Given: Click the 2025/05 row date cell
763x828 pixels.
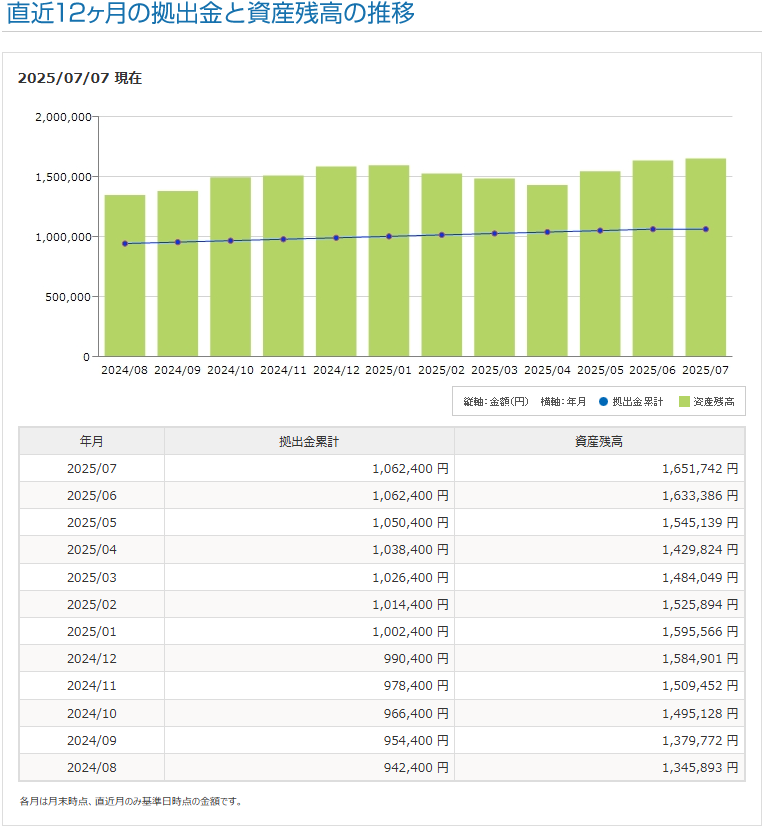Looking at the screenshot, I should (x=91, y=522).
